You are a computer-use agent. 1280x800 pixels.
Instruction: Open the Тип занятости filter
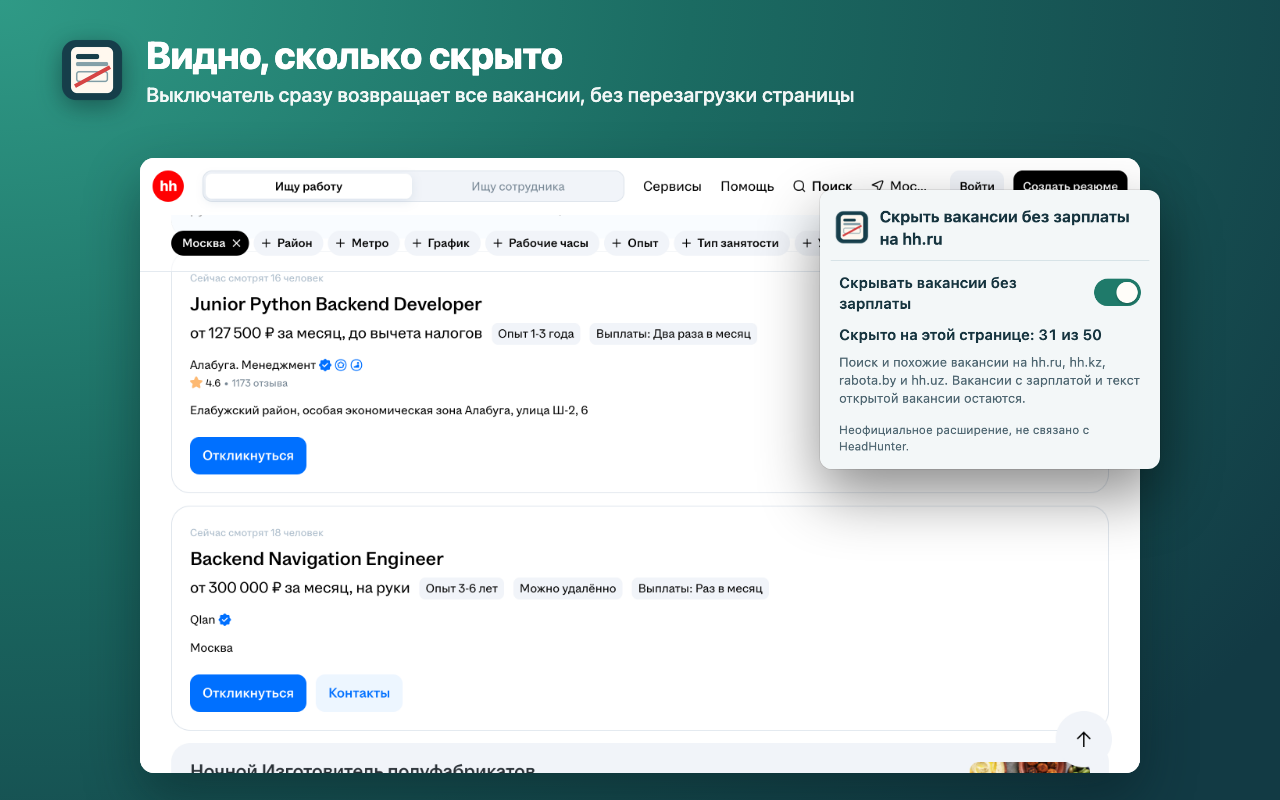tap(731, 243)
